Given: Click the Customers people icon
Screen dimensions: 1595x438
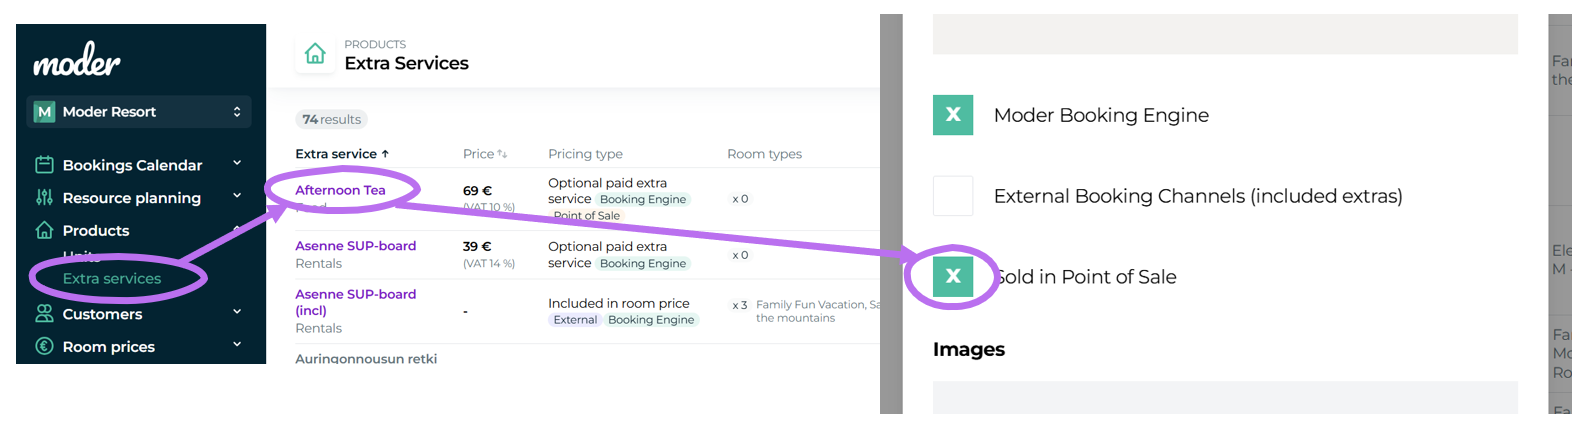Looking at the screenshot, I should point(44,314).
